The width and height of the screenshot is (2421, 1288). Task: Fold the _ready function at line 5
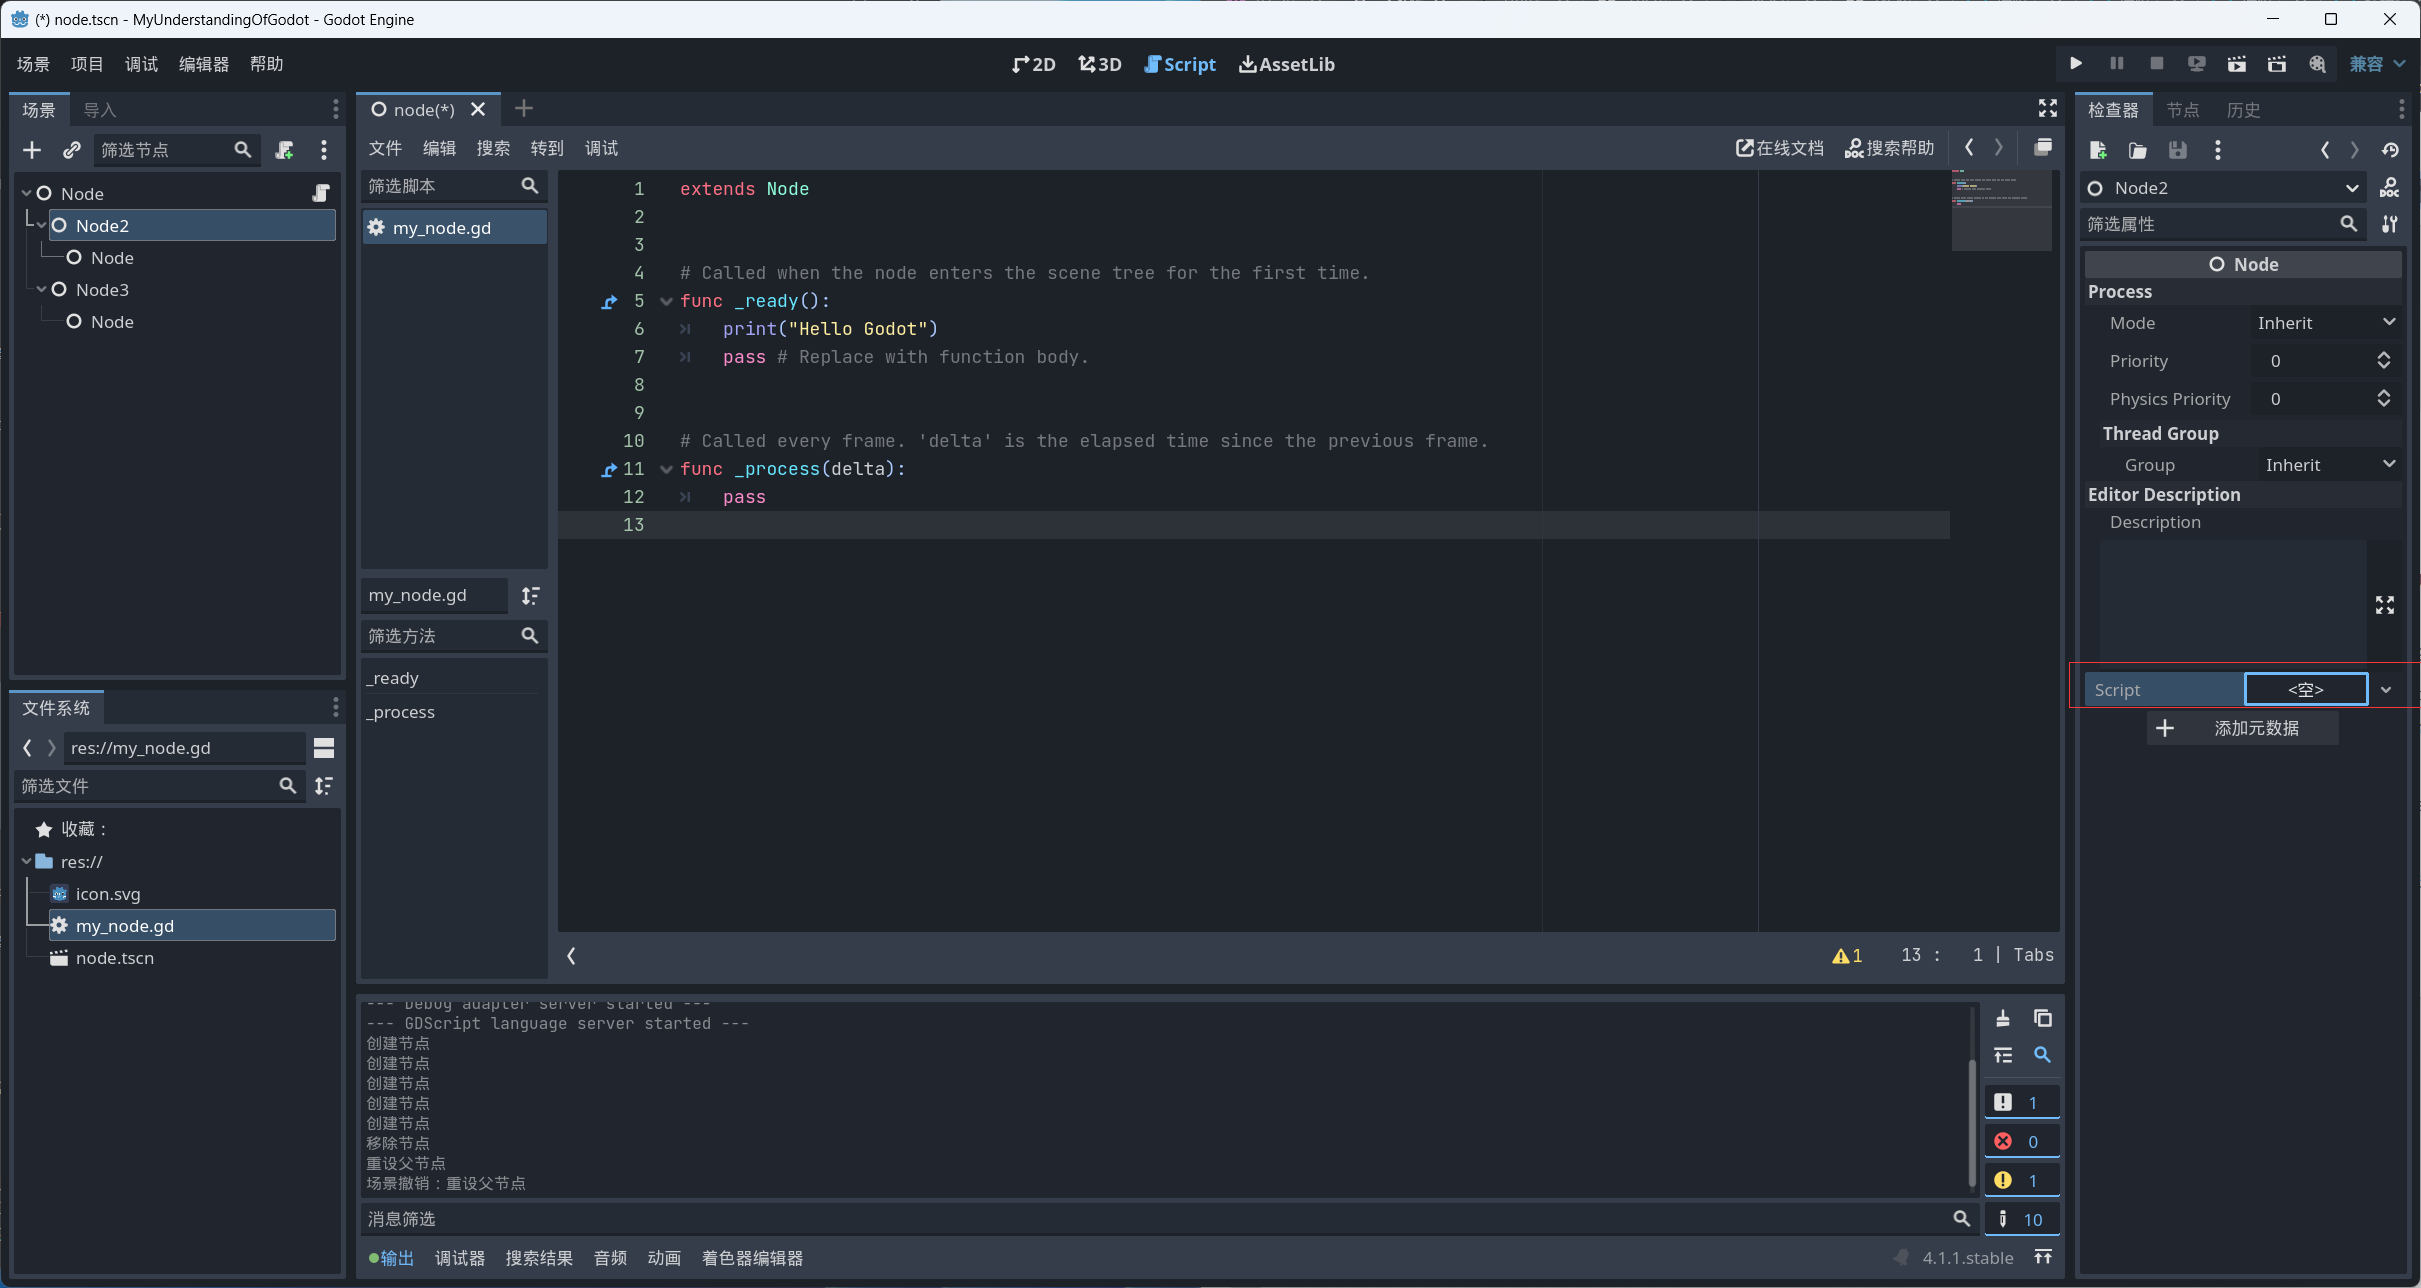coord(666,301)
